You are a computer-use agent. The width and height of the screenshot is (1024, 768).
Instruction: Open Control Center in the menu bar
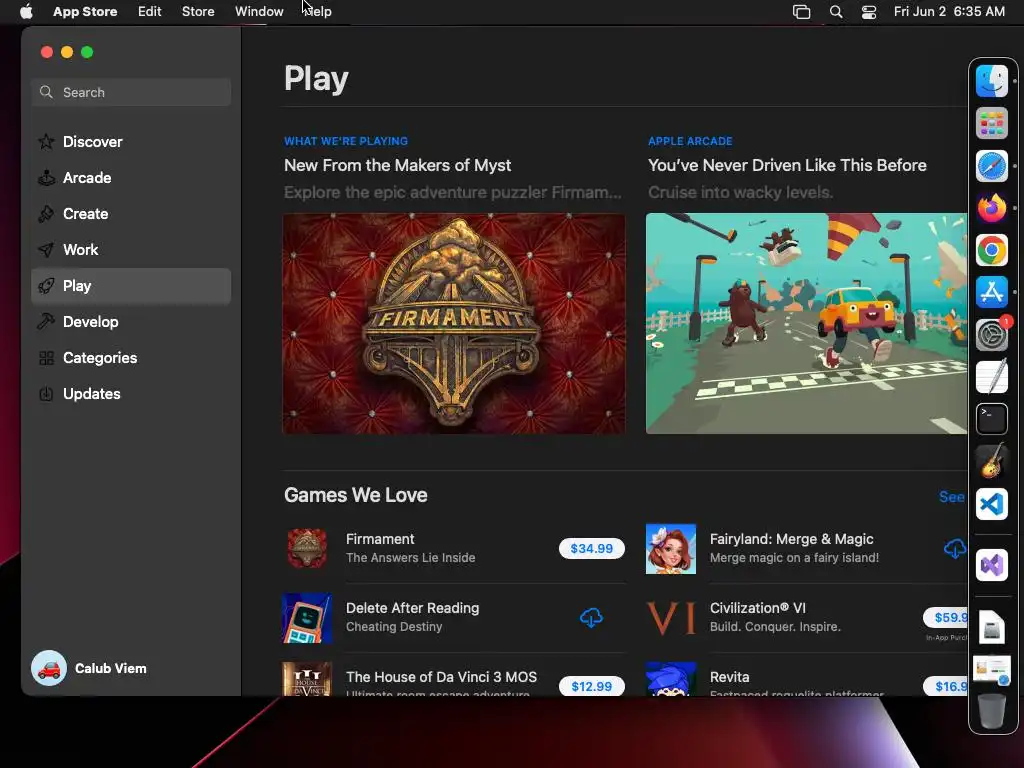(869, 12)
